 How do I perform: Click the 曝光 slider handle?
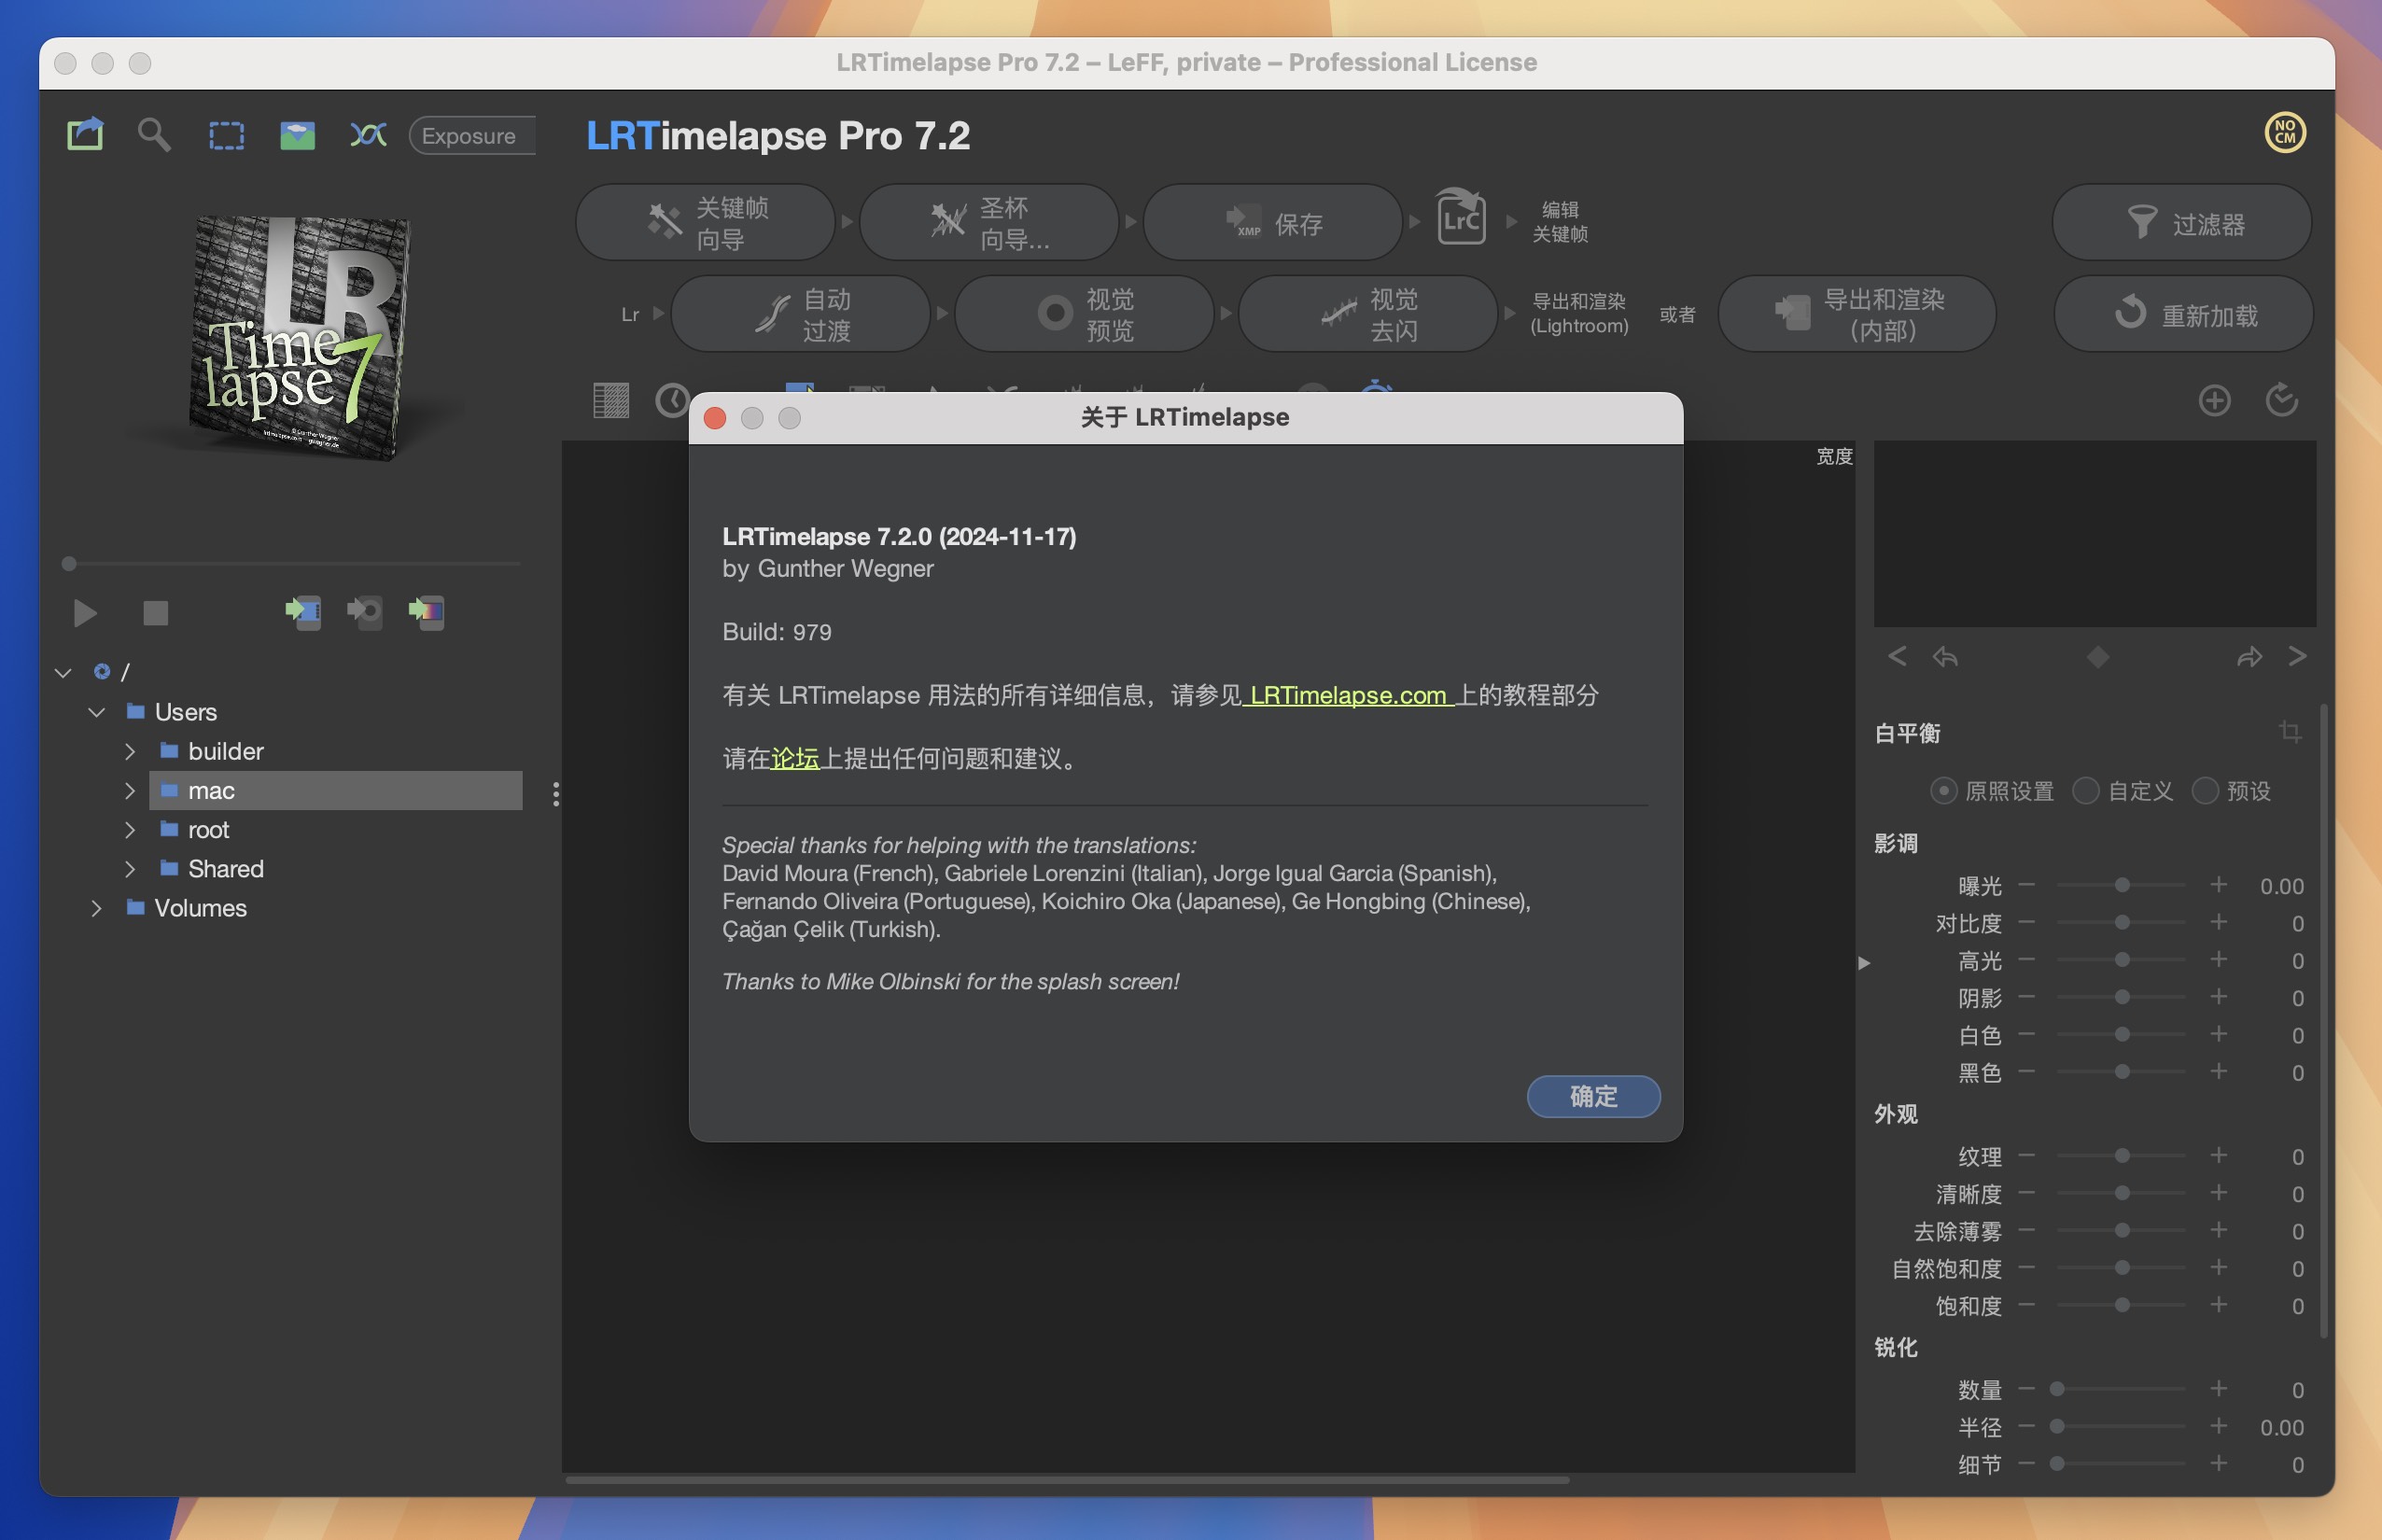2122,885
